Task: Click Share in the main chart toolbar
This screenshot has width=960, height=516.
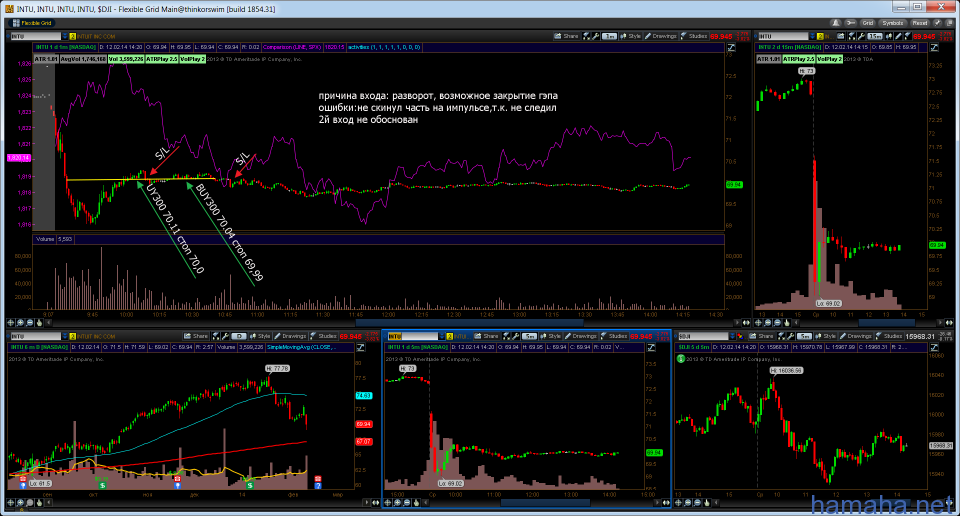Action: coord(566,36)
